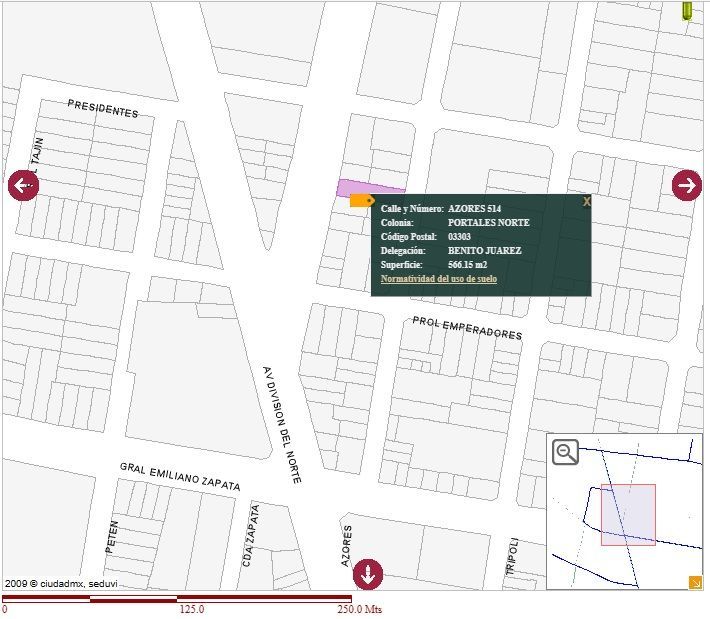Viewport: 710px width, 619px height.
Task: Select the highlighted purple parcel
Action: (x=371, y=187)
